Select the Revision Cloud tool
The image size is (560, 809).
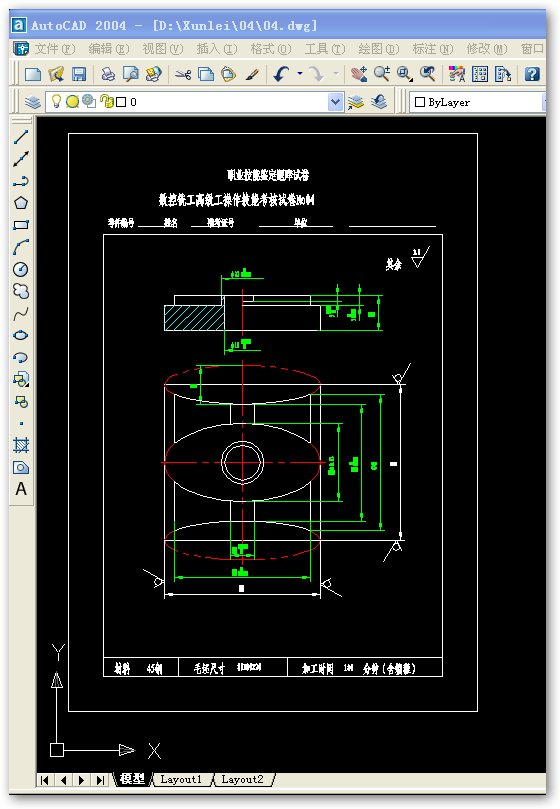point(21,291)
